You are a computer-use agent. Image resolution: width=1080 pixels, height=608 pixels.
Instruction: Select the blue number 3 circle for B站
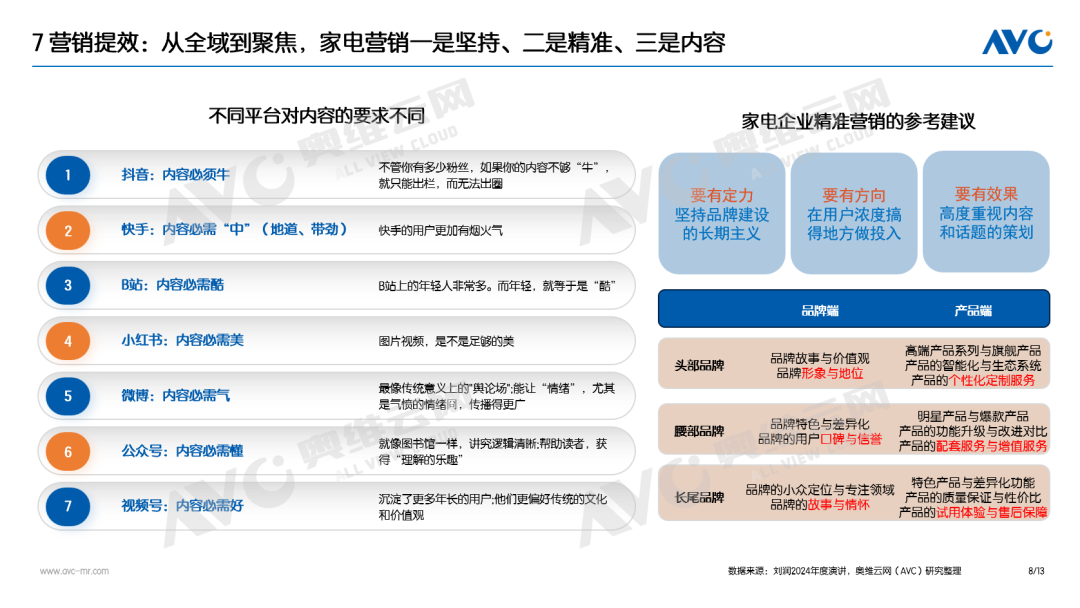pyautogui.click(x=68, y=286)
